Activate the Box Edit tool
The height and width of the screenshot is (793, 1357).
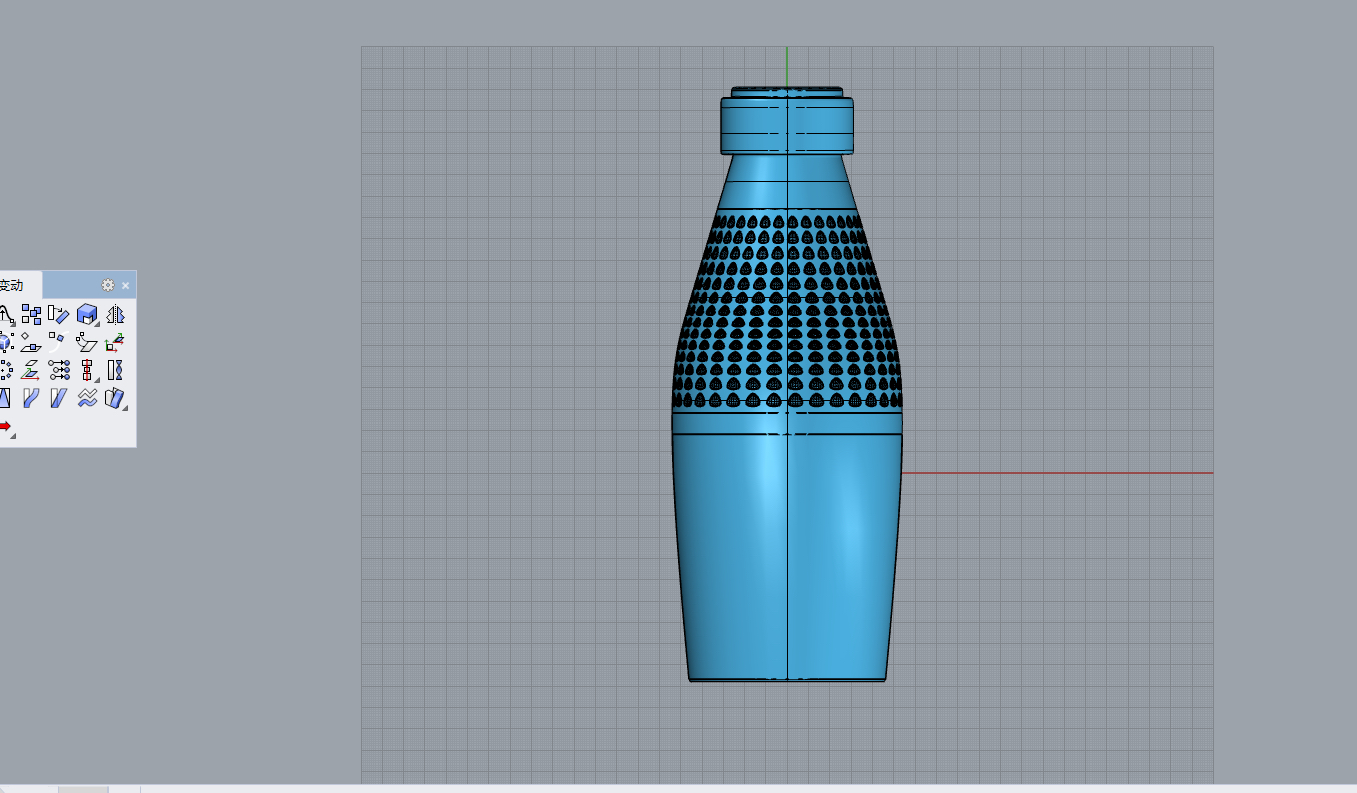(86, 314)
